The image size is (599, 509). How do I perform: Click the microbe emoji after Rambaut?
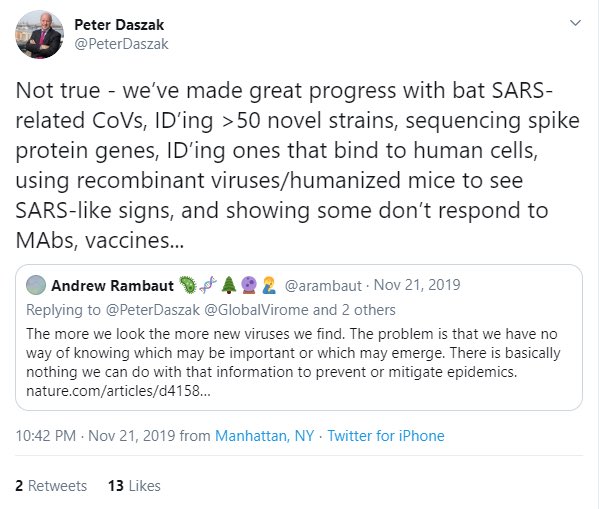188,285
